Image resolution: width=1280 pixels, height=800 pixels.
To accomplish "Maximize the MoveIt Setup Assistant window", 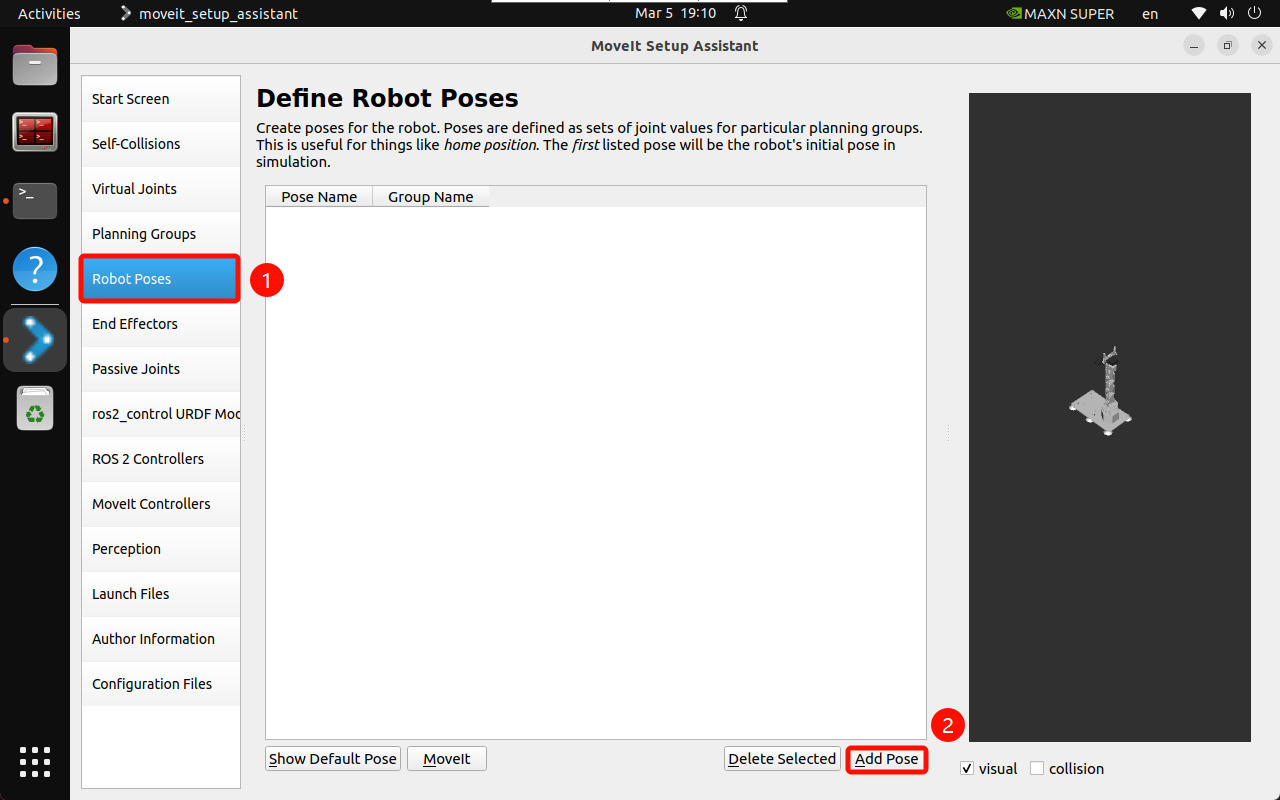I will 1227,46.
